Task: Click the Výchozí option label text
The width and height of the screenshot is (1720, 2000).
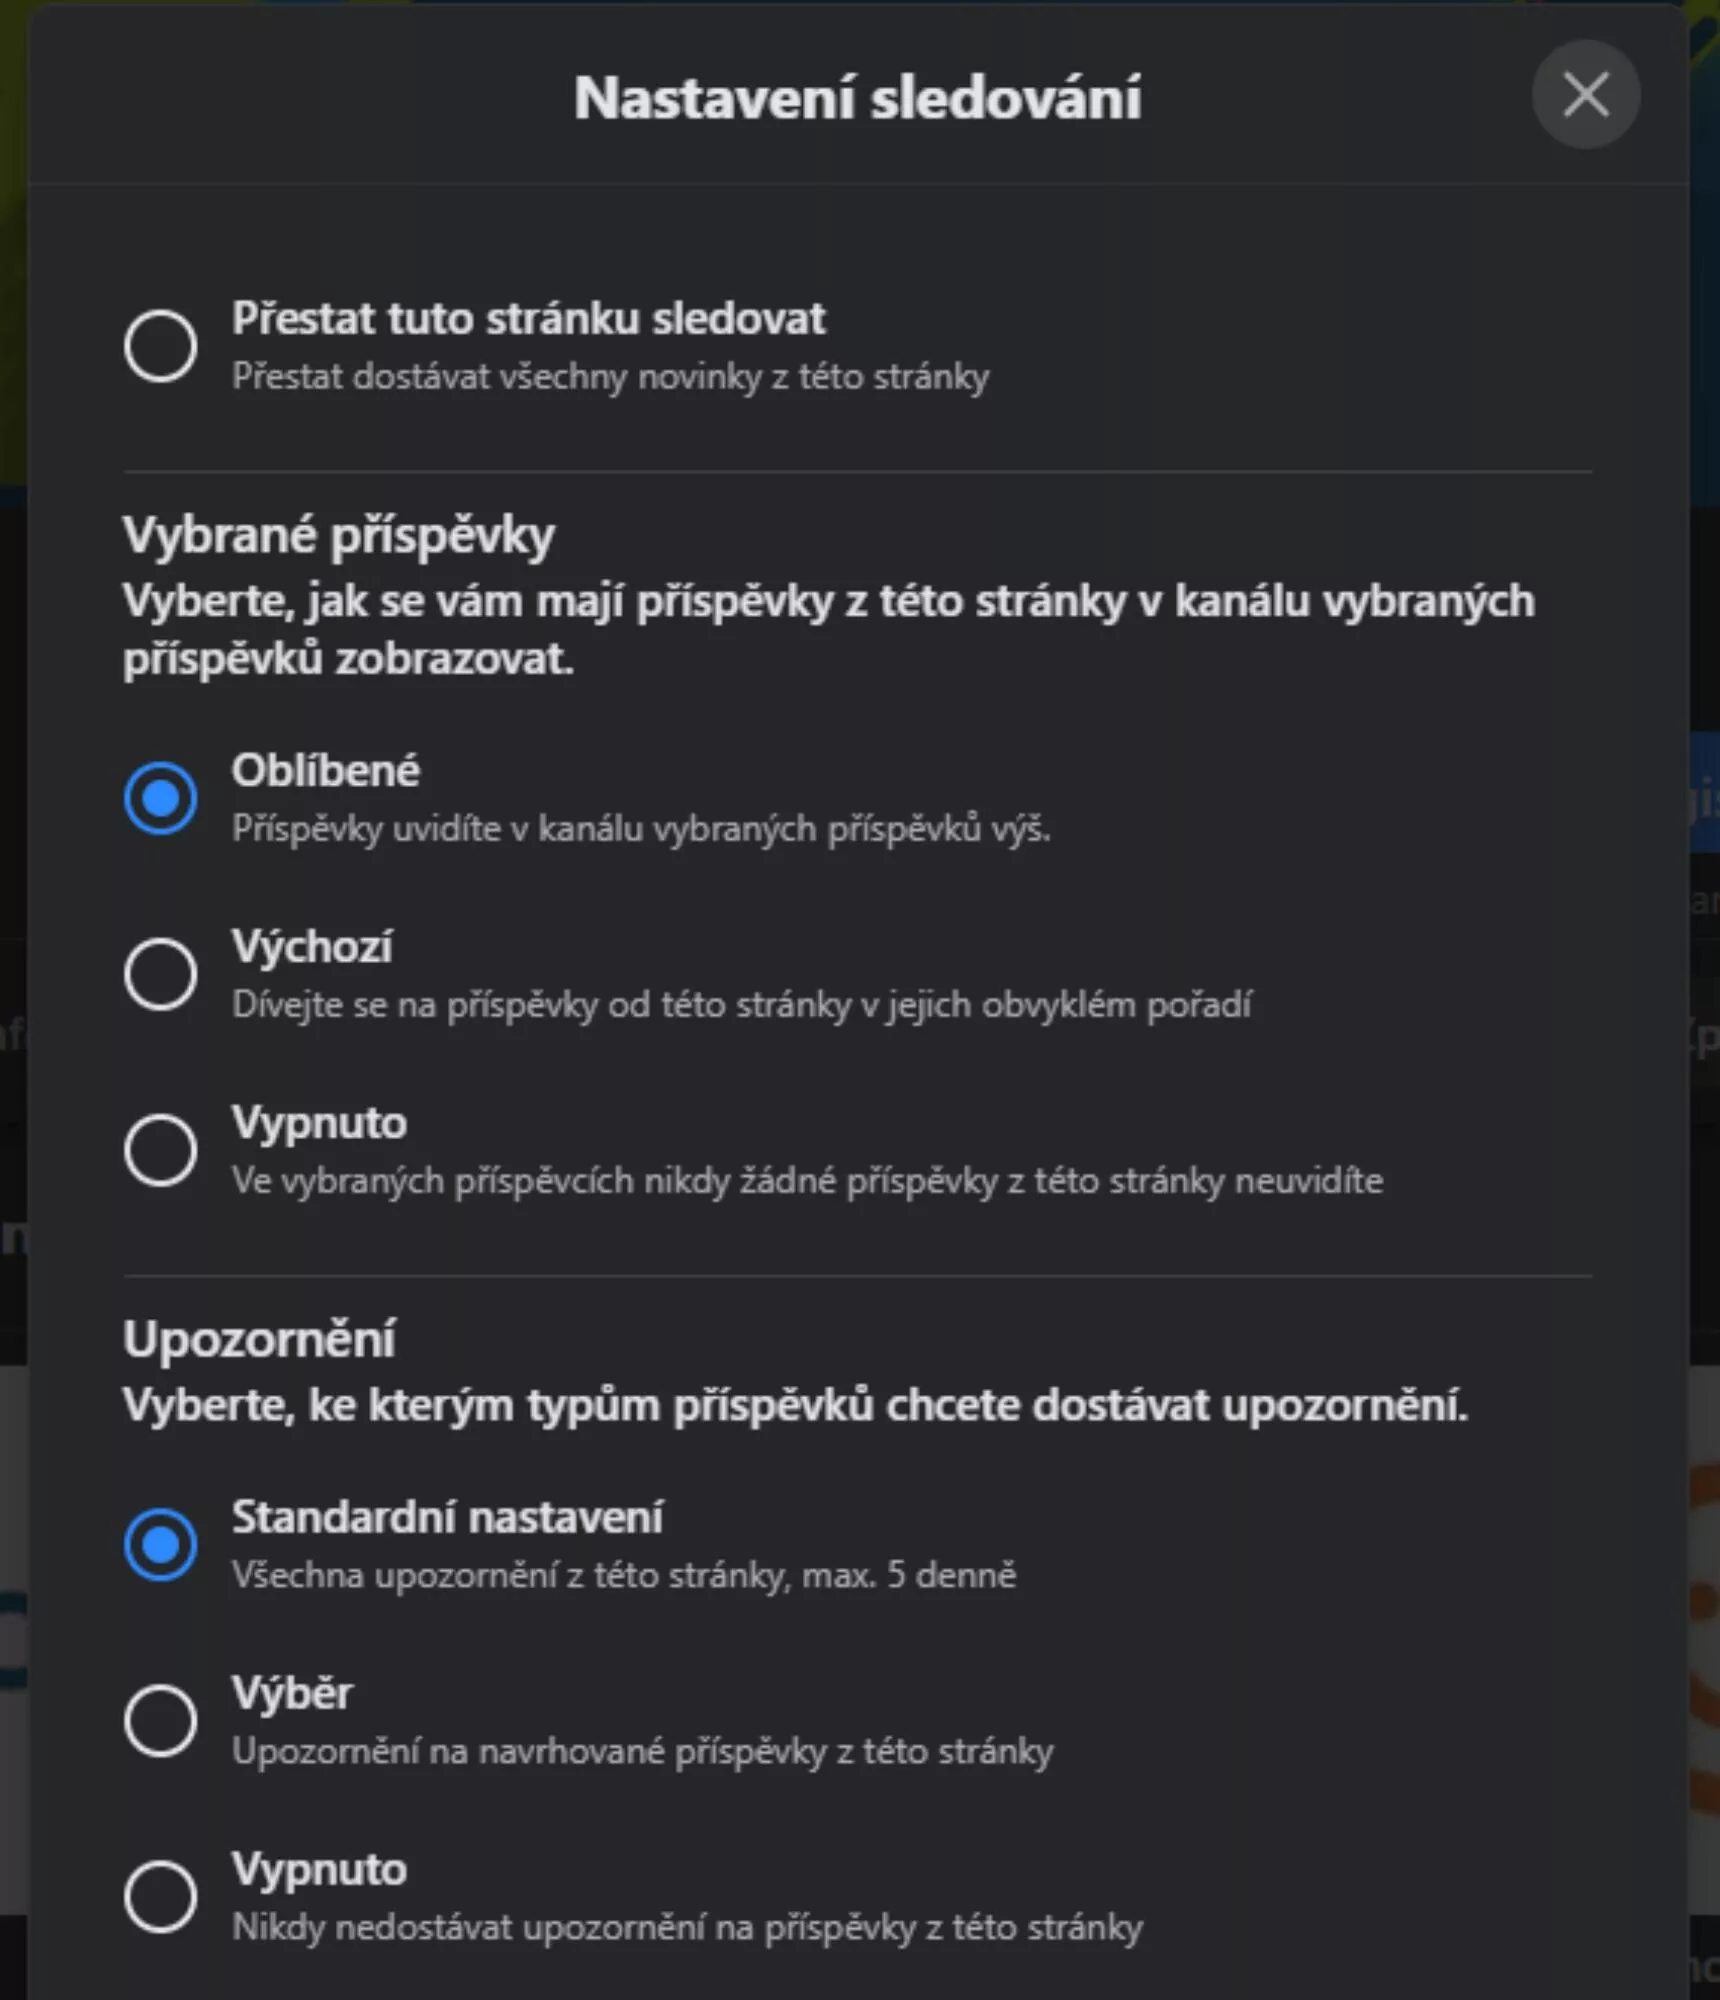Action: 312,947
